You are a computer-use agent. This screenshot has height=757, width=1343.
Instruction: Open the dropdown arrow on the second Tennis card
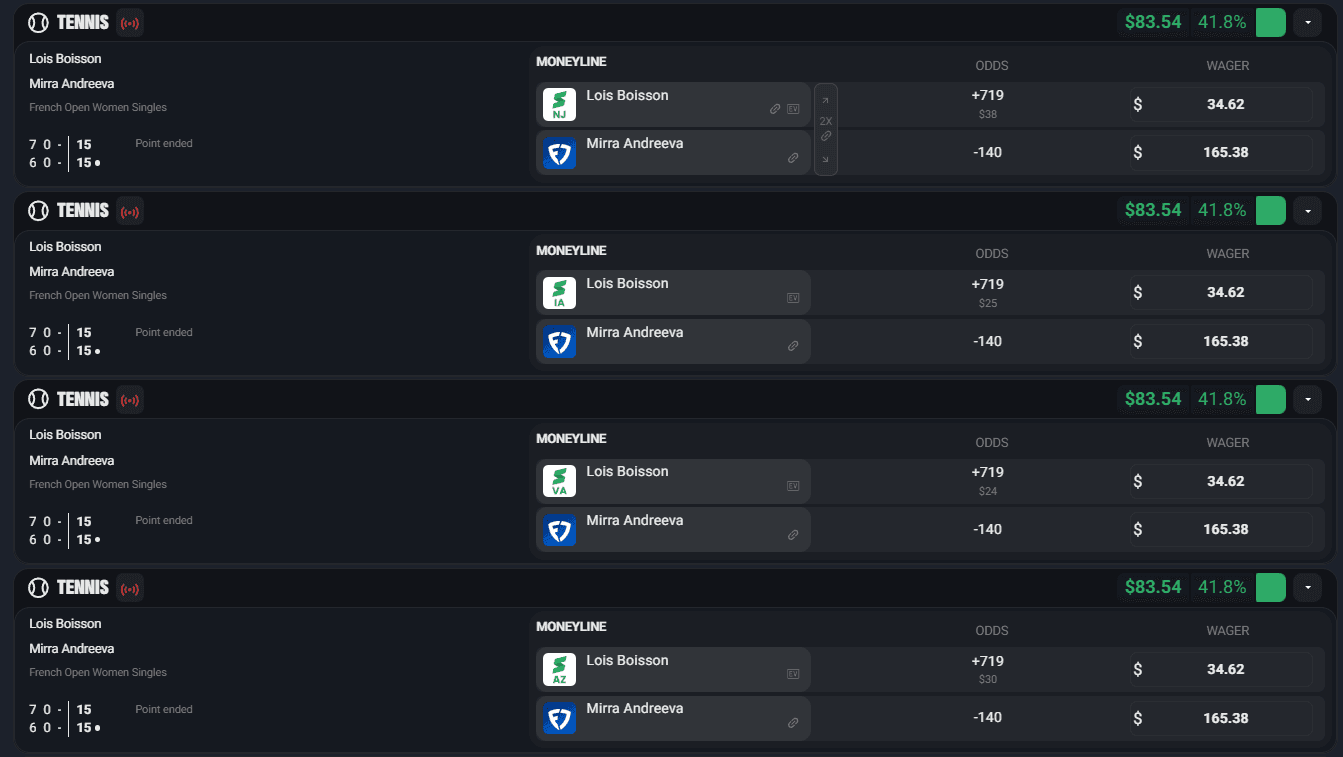1308,211
